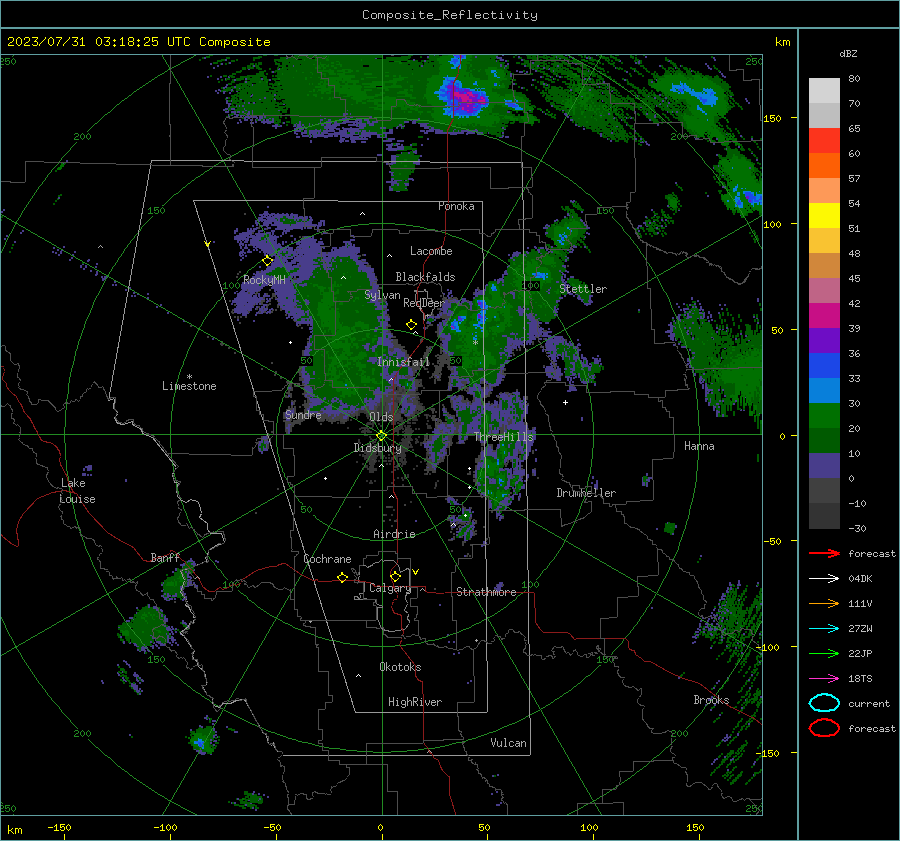Pick the bright yellow 51-54 dBZ swatch
This screenshot has width=900, height=841.
point(824,216)
